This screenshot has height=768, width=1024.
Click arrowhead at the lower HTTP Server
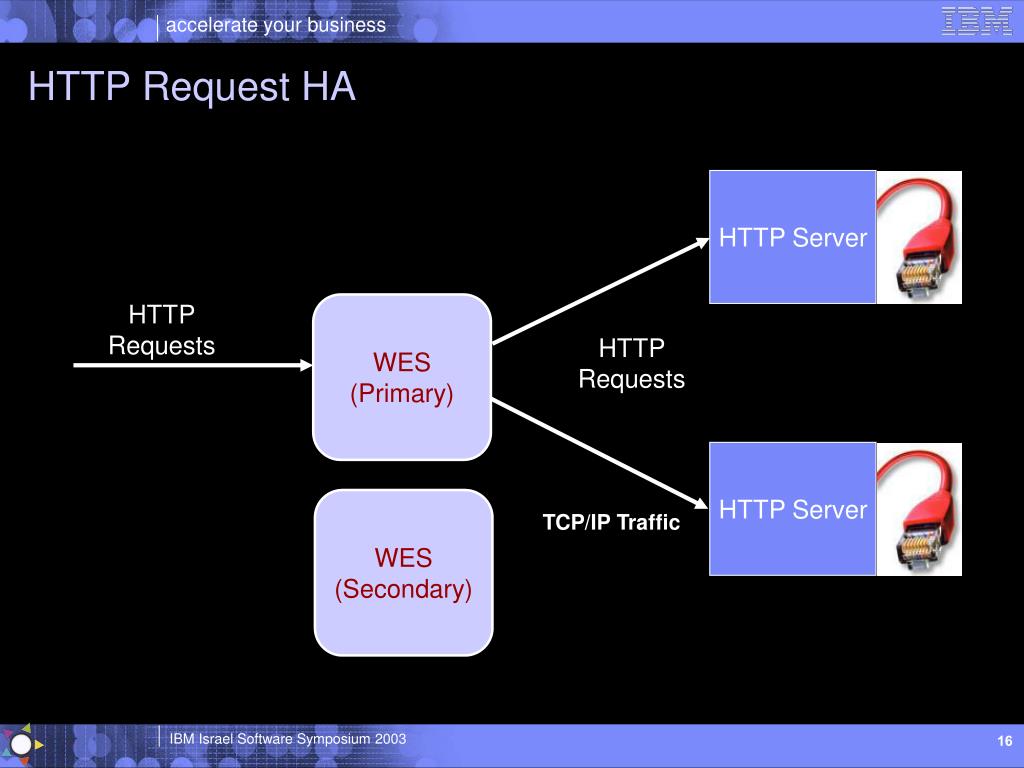701,504
